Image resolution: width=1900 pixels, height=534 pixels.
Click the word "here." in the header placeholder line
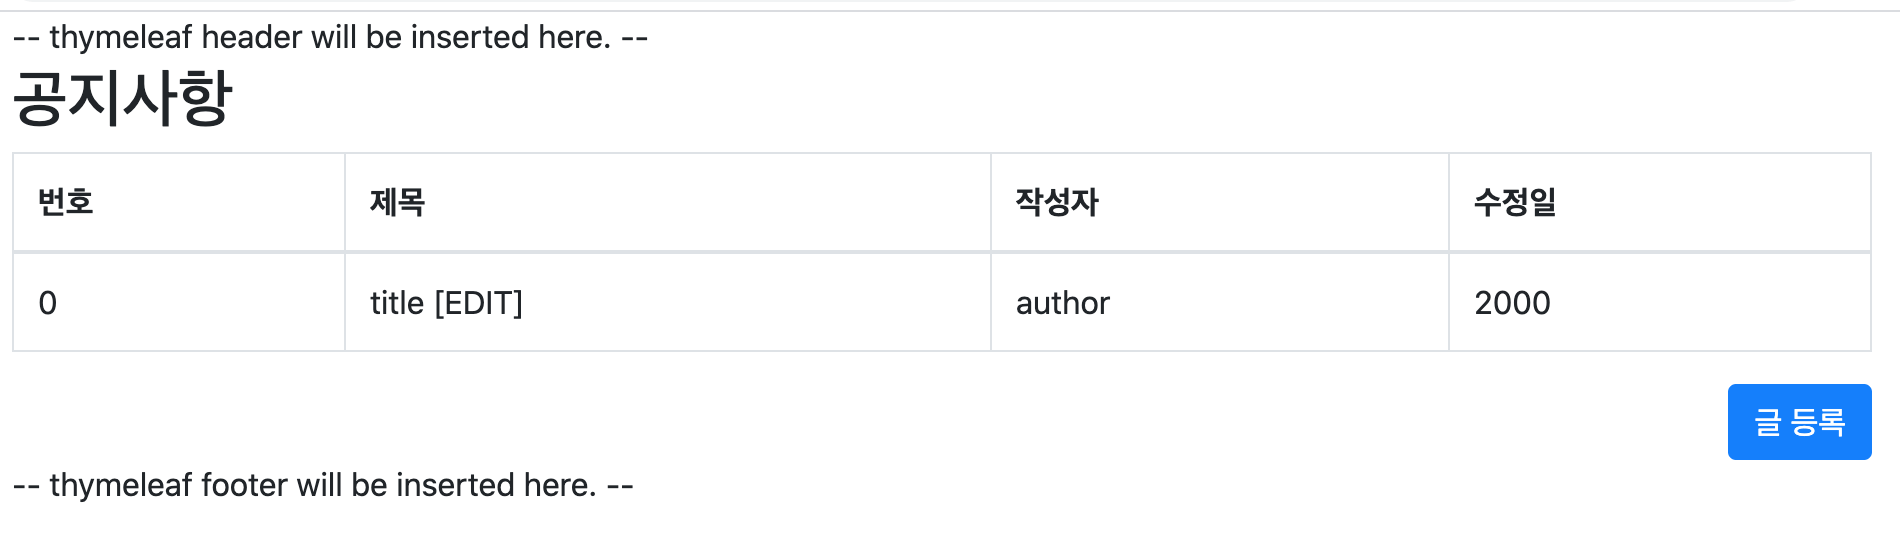[x=574, y=38]
